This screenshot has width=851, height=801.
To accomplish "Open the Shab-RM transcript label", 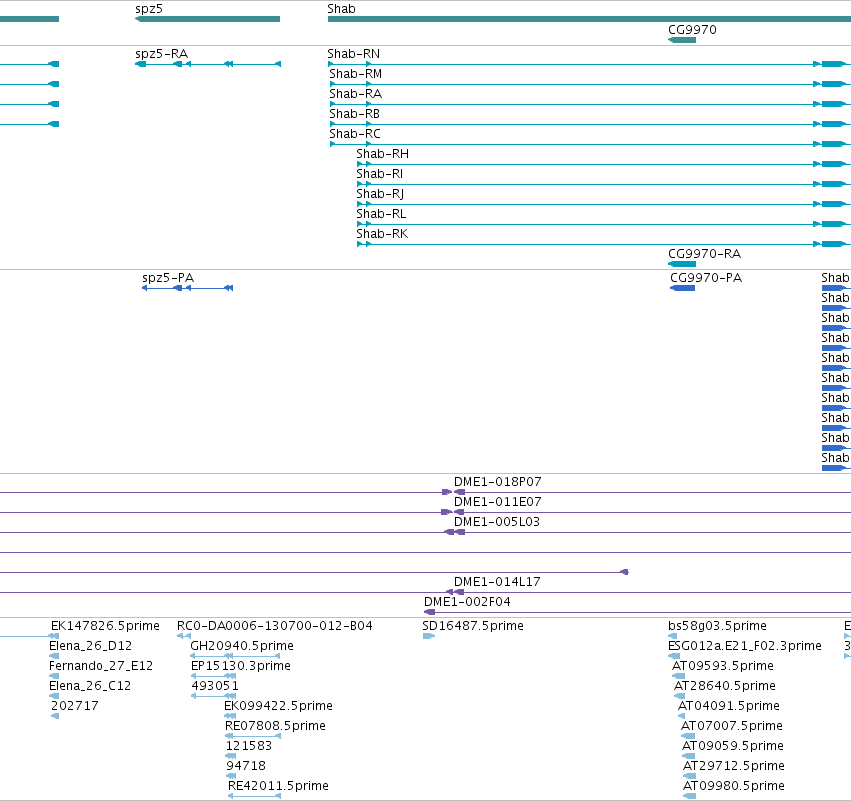I will pos(355,74).
